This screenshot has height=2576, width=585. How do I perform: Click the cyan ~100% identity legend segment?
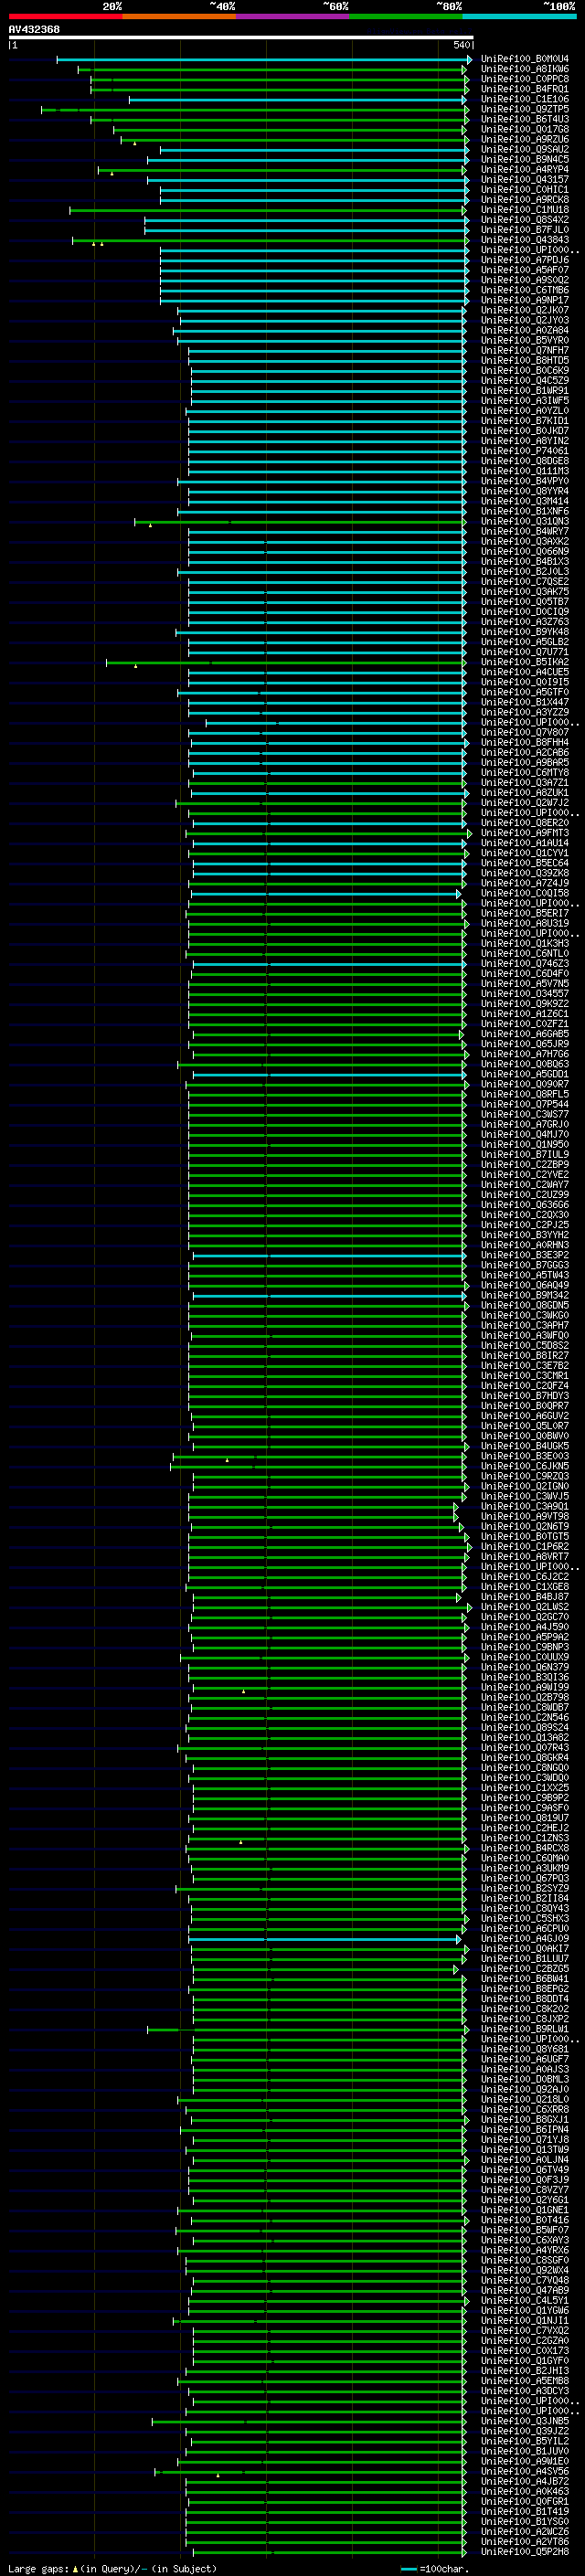(520, 16)
